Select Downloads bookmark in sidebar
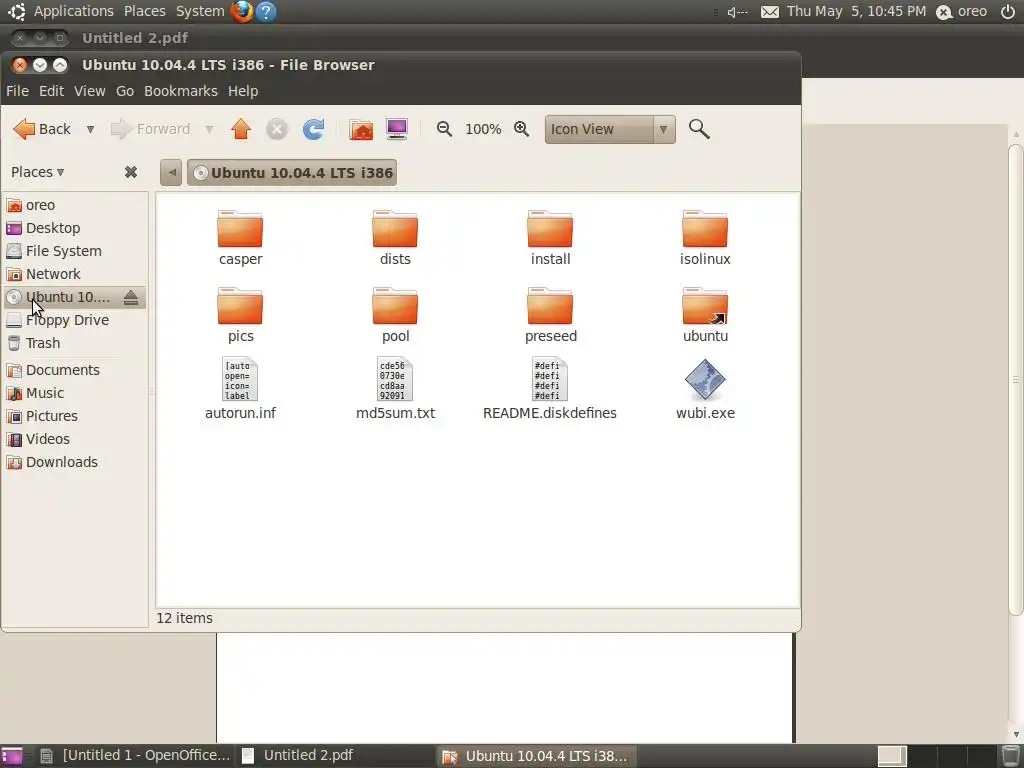1024x768 pixels. click(x=75, y=462)
